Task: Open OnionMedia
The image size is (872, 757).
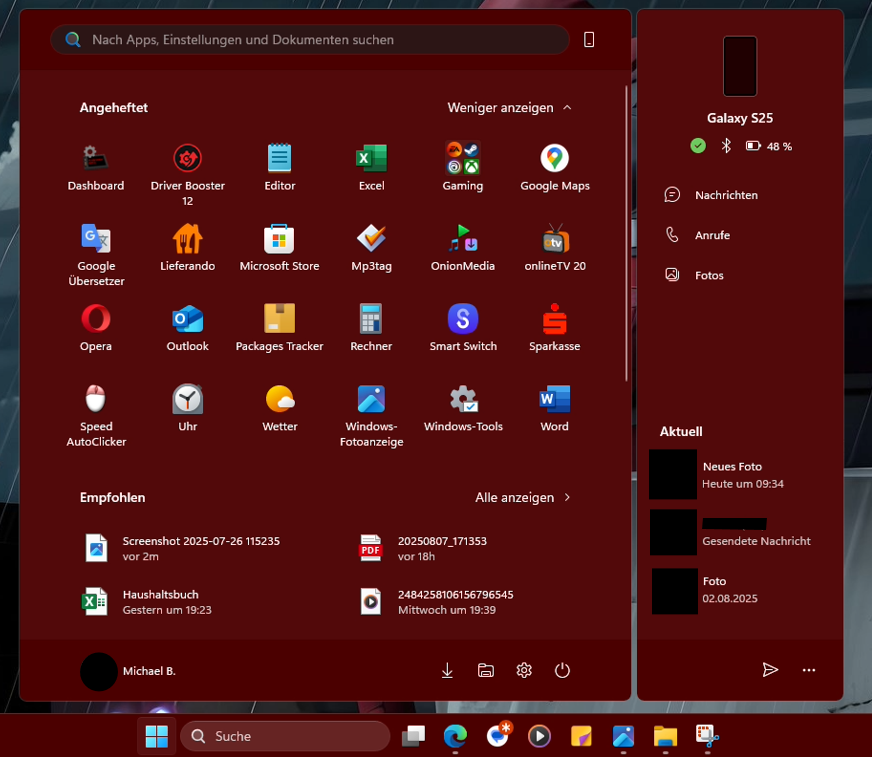Action: coord(463,248)
